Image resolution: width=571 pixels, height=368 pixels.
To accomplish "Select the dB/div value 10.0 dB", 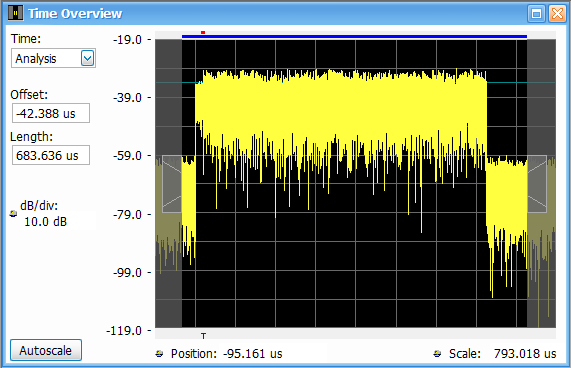I will [x=46, y=221].
